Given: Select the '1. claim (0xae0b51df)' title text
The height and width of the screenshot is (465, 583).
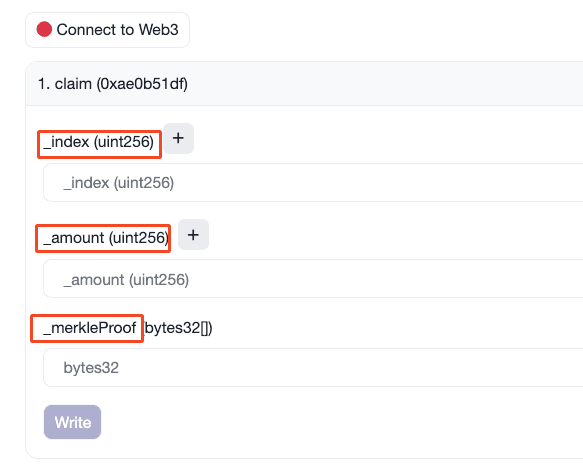Looking at the screenshot, I should click(113, 84).
